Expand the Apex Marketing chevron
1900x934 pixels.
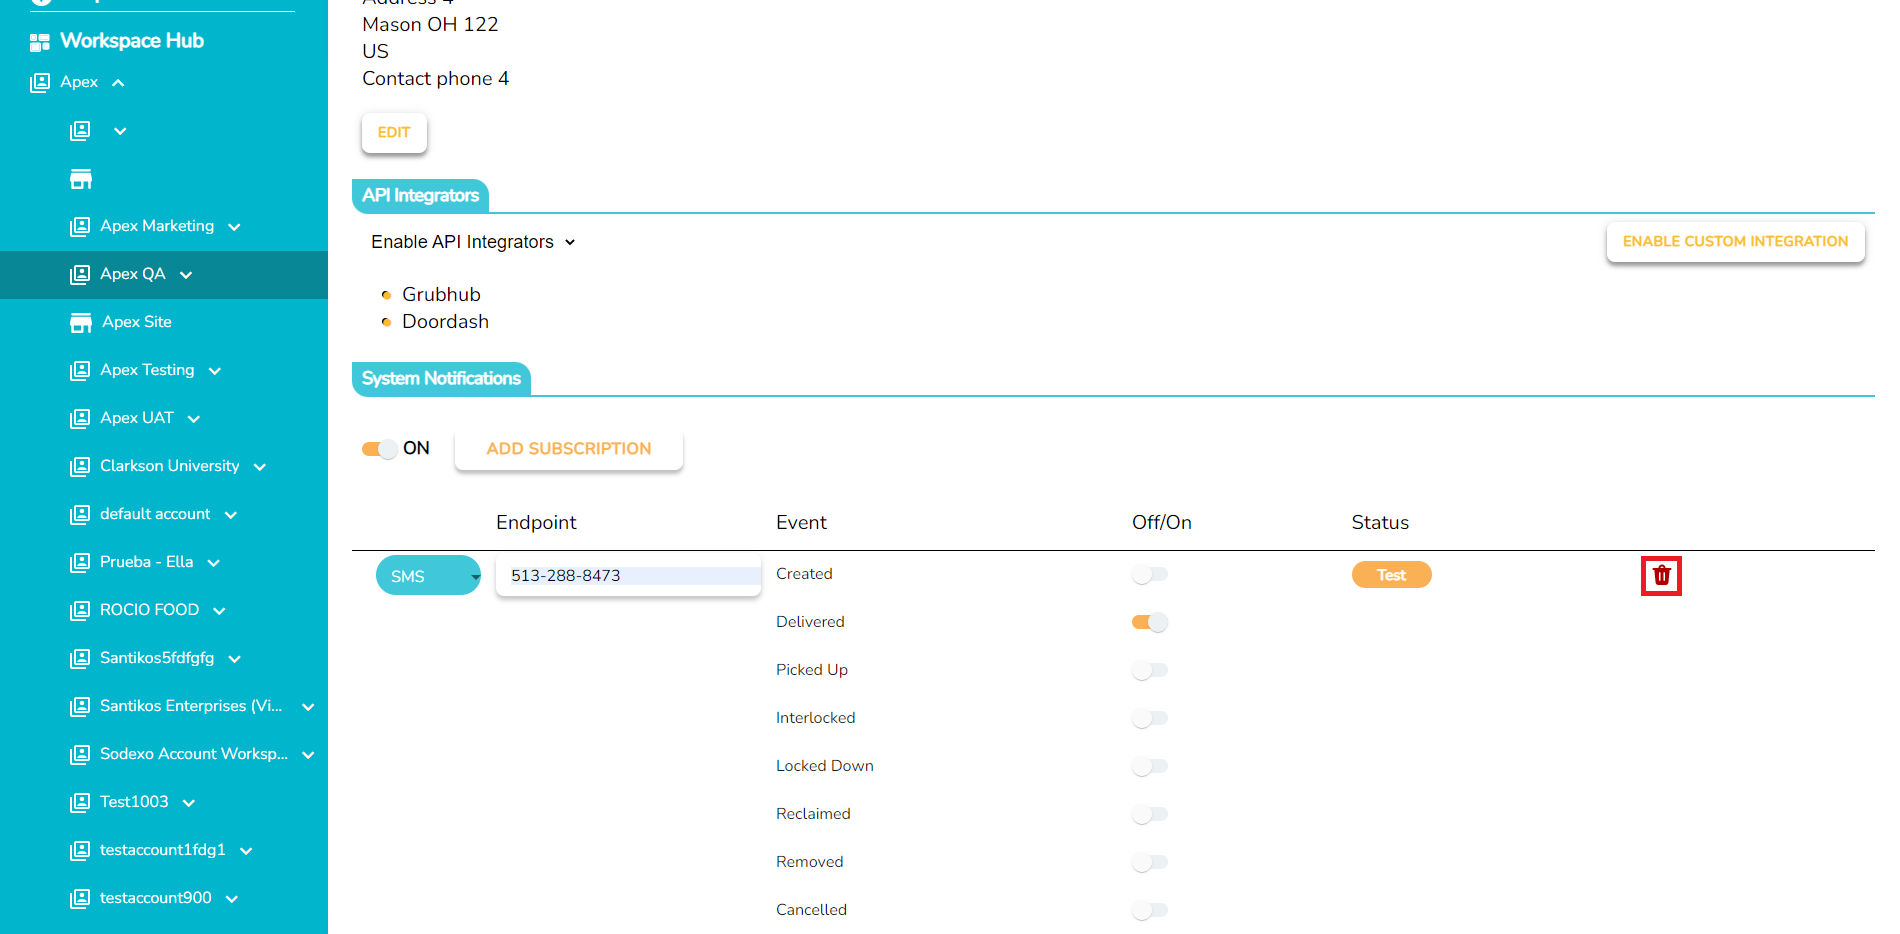[235, 227]
